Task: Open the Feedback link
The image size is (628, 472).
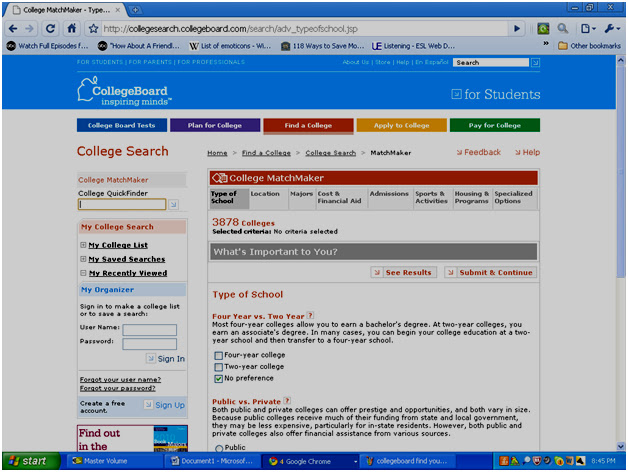Action: [479, 152]
